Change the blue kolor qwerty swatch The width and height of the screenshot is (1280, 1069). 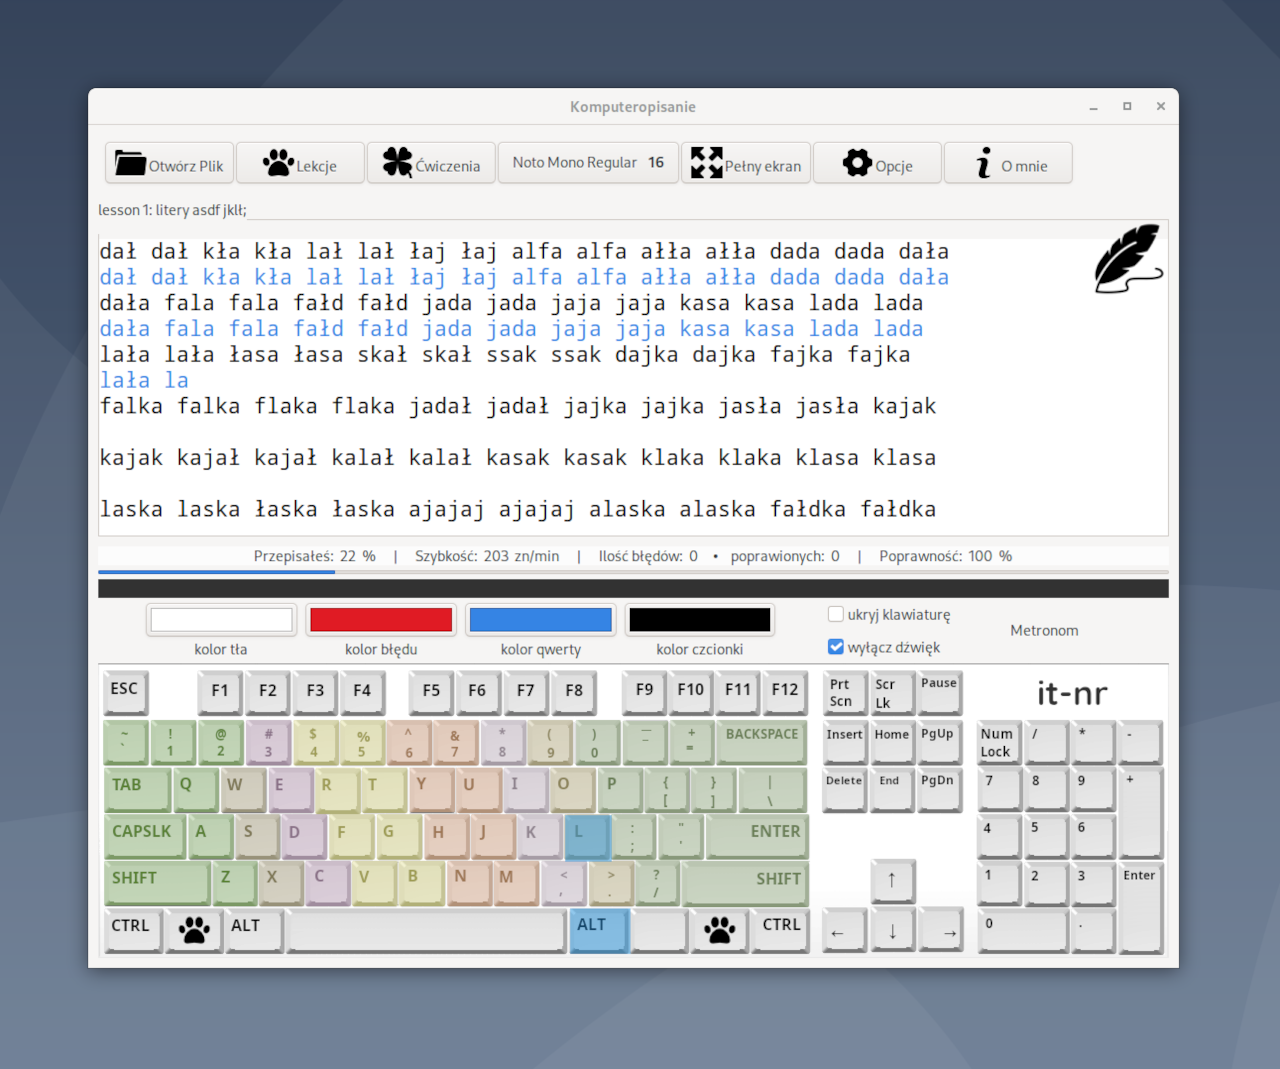pyautogui.click(x=541, y=620)
